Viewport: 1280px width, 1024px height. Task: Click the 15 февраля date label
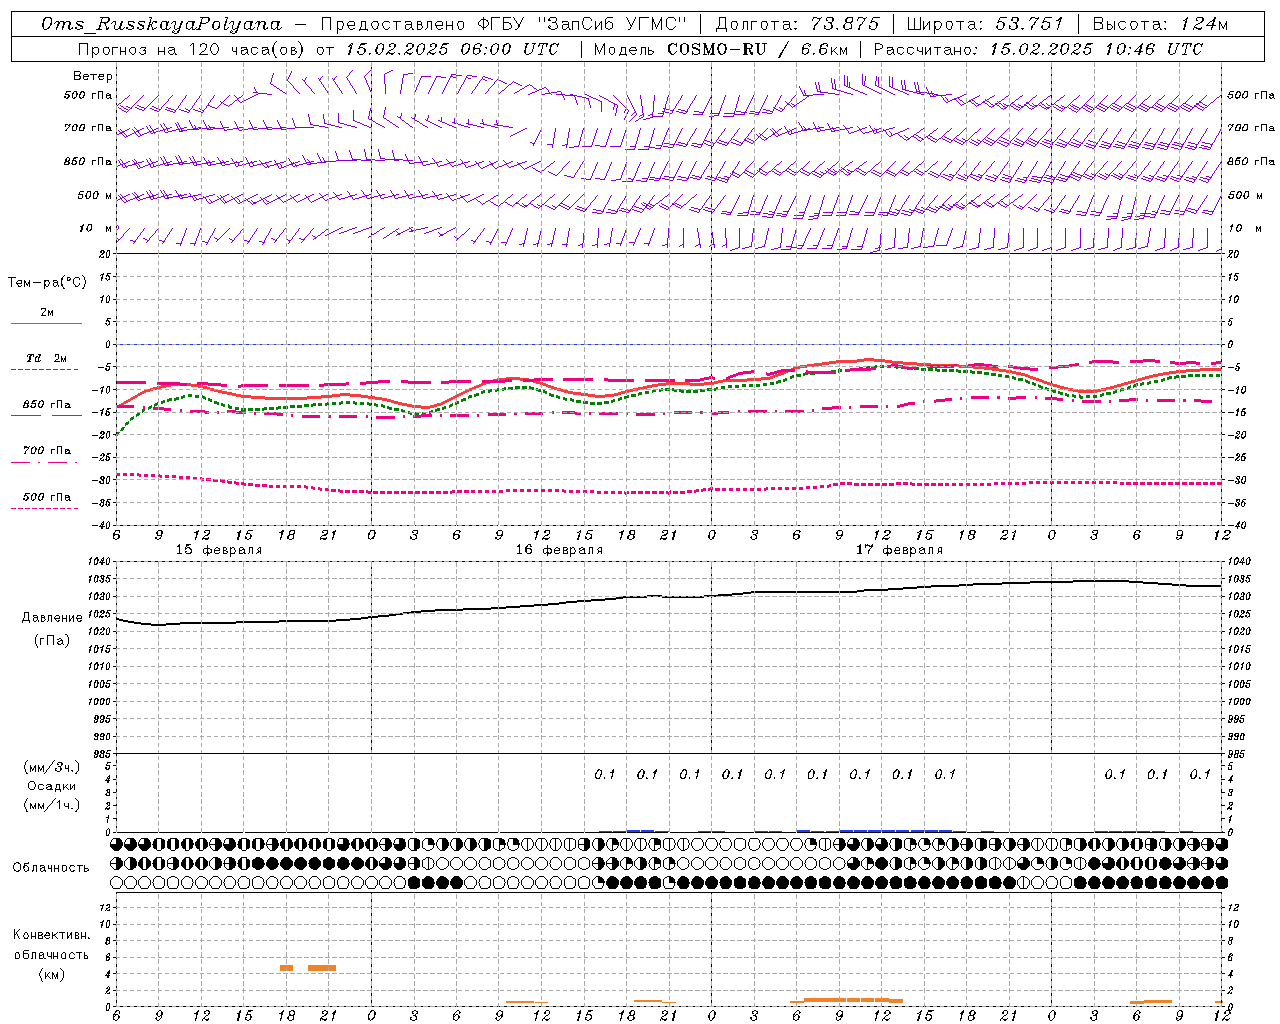[219, 550]
